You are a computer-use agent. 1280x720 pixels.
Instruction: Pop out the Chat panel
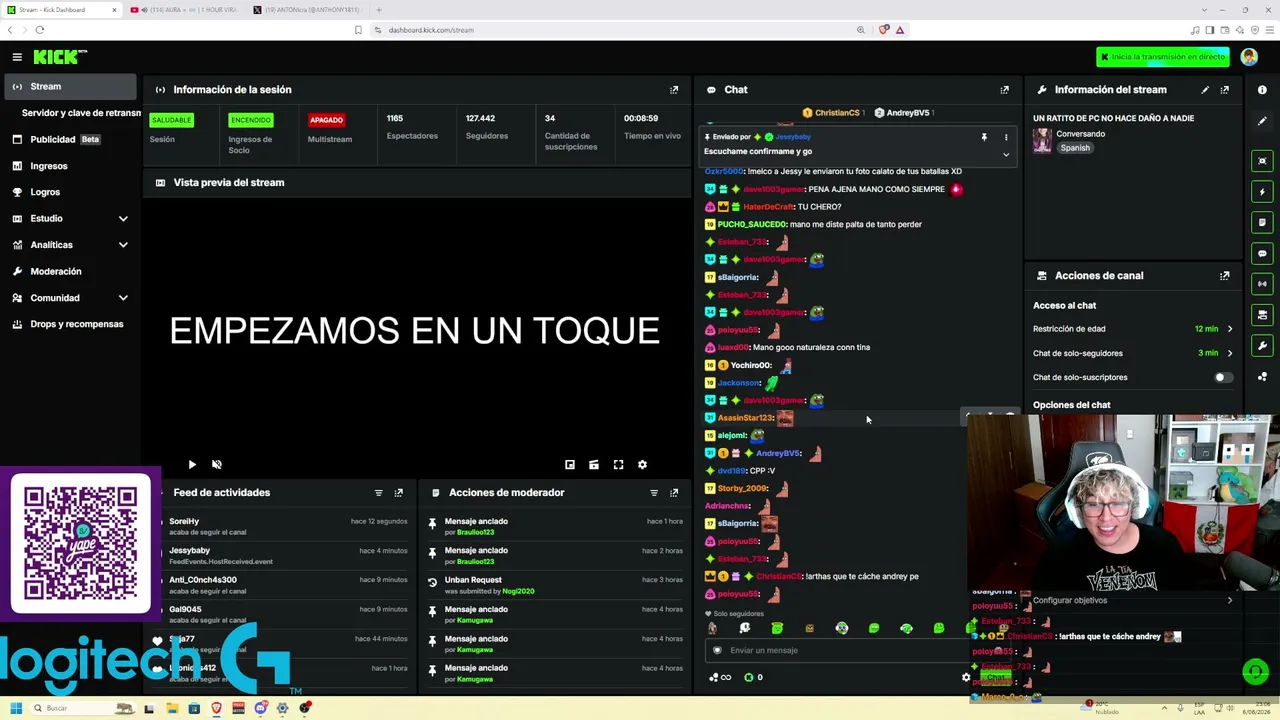(x=1004, y=90)
